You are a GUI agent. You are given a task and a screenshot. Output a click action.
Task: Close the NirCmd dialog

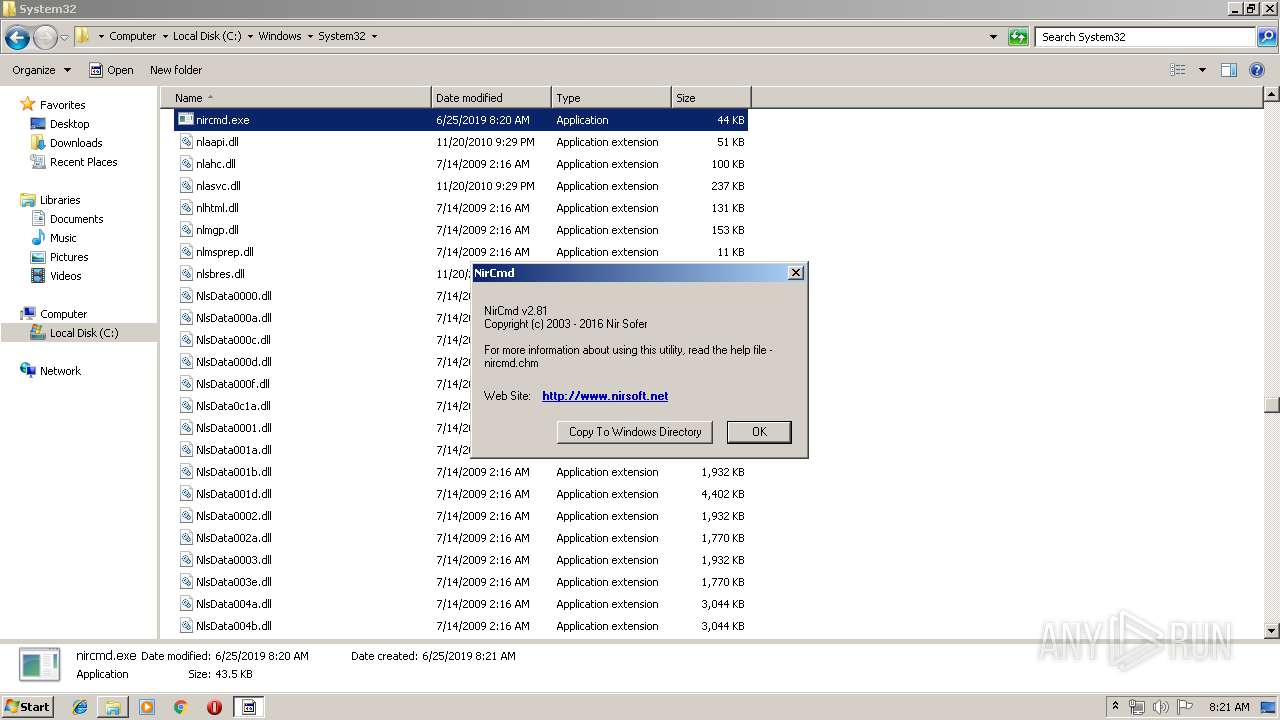point(795,272)
